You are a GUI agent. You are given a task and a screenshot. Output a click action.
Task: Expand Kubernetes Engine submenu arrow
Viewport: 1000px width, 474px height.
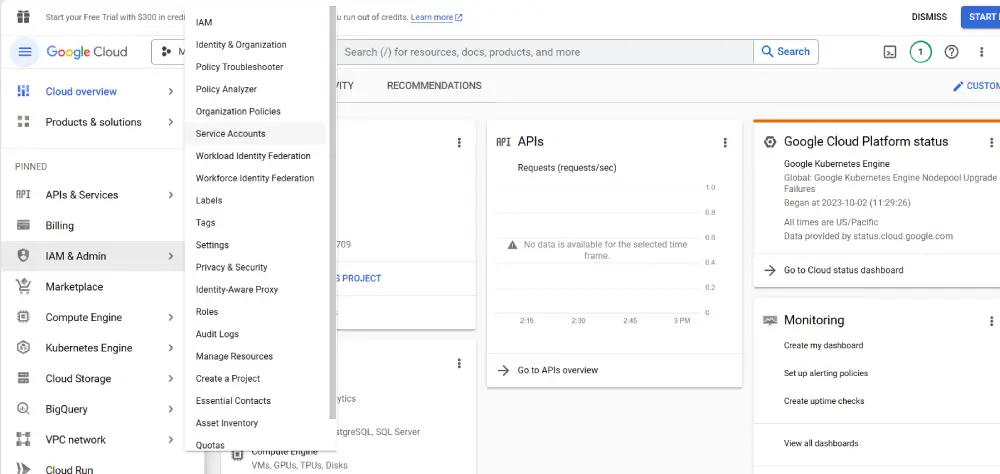click(170, 348)
